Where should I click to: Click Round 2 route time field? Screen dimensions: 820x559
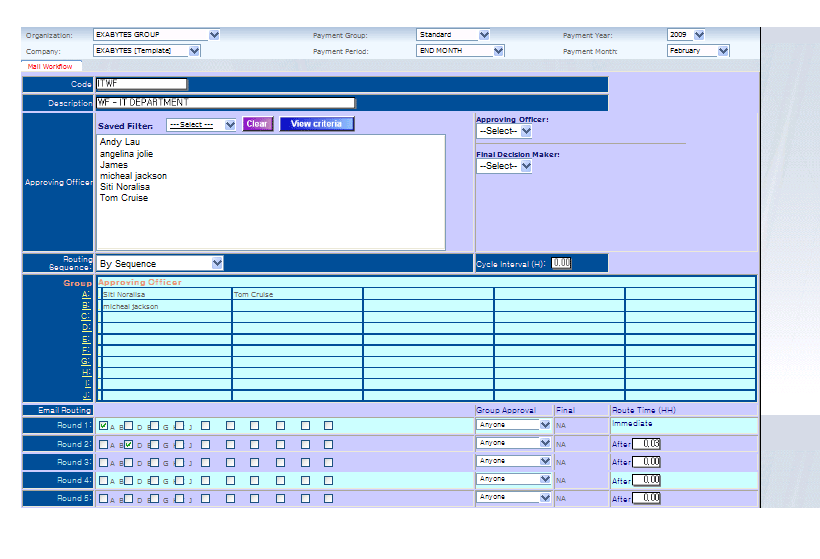[x=647, y=443]
